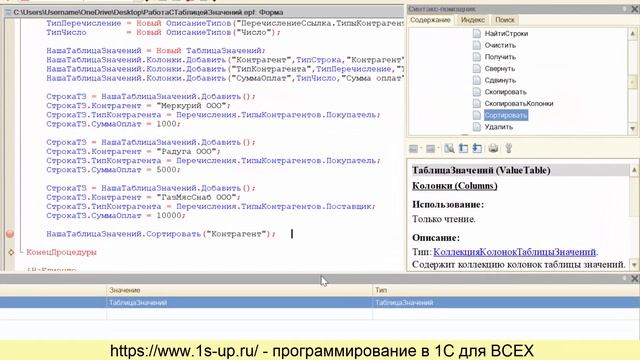Screen dimensions: 640x360
Task: Switch to the Индекс tab
Action: [x=472, y=20]
